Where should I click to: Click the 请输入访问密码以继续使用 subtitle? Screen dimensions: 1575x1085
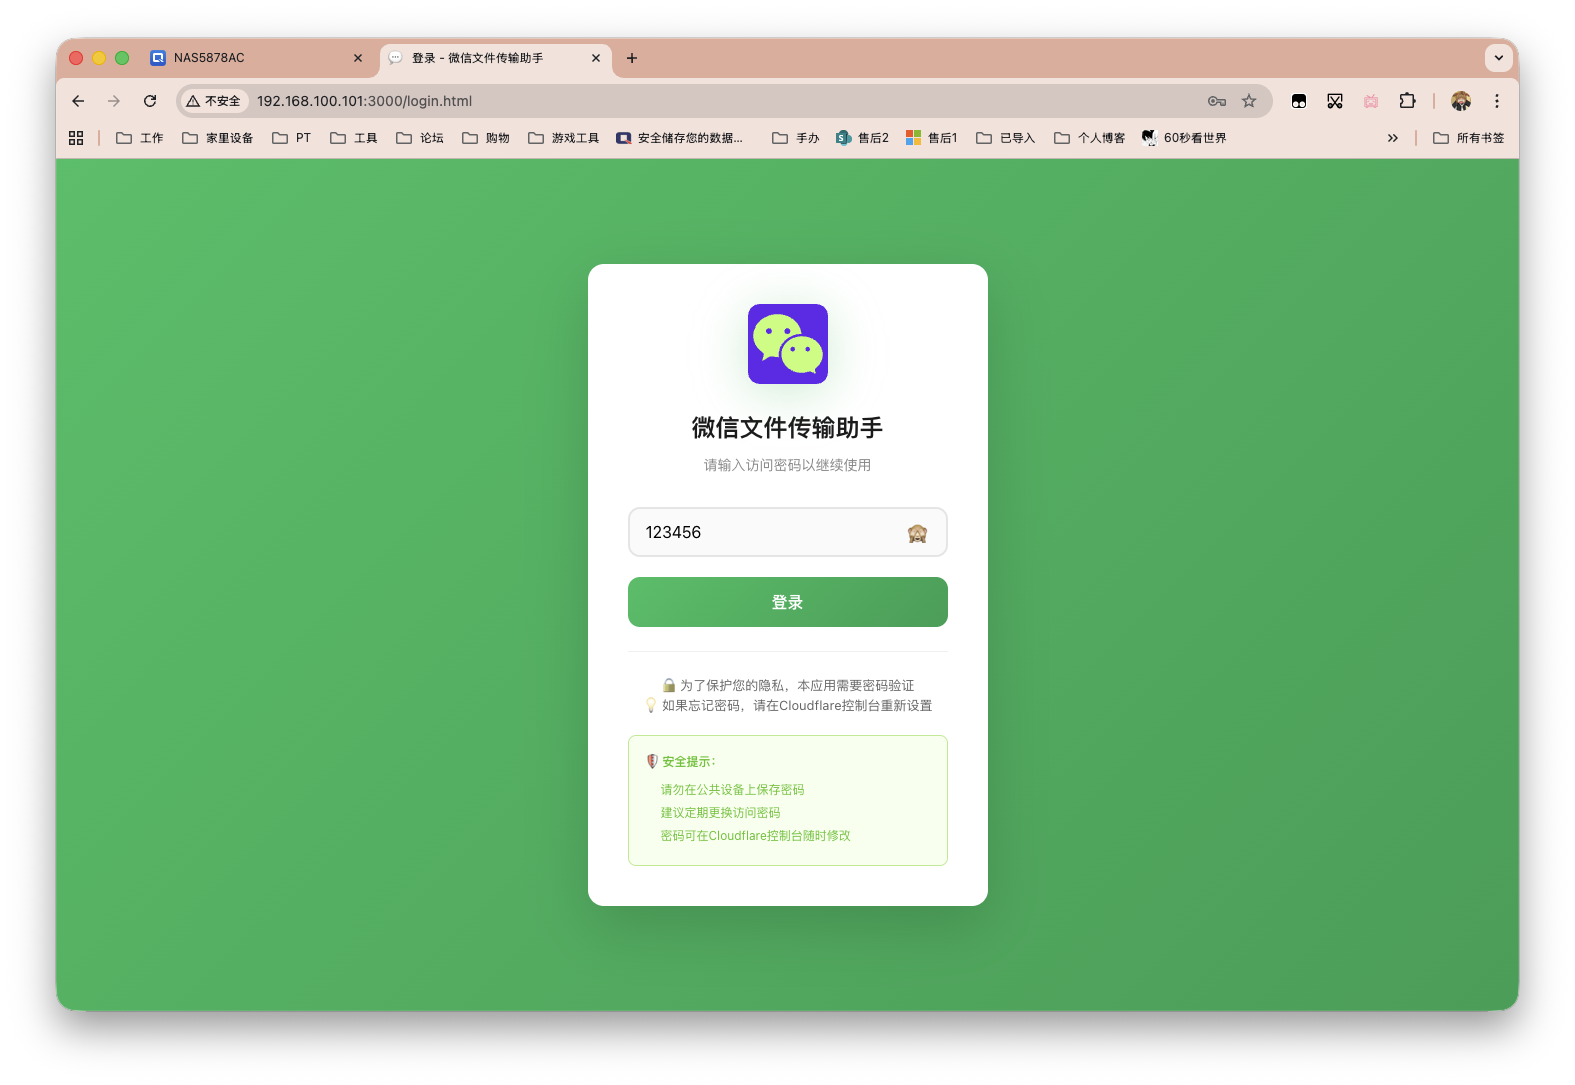pyautogui.click(x=788, y=465)
